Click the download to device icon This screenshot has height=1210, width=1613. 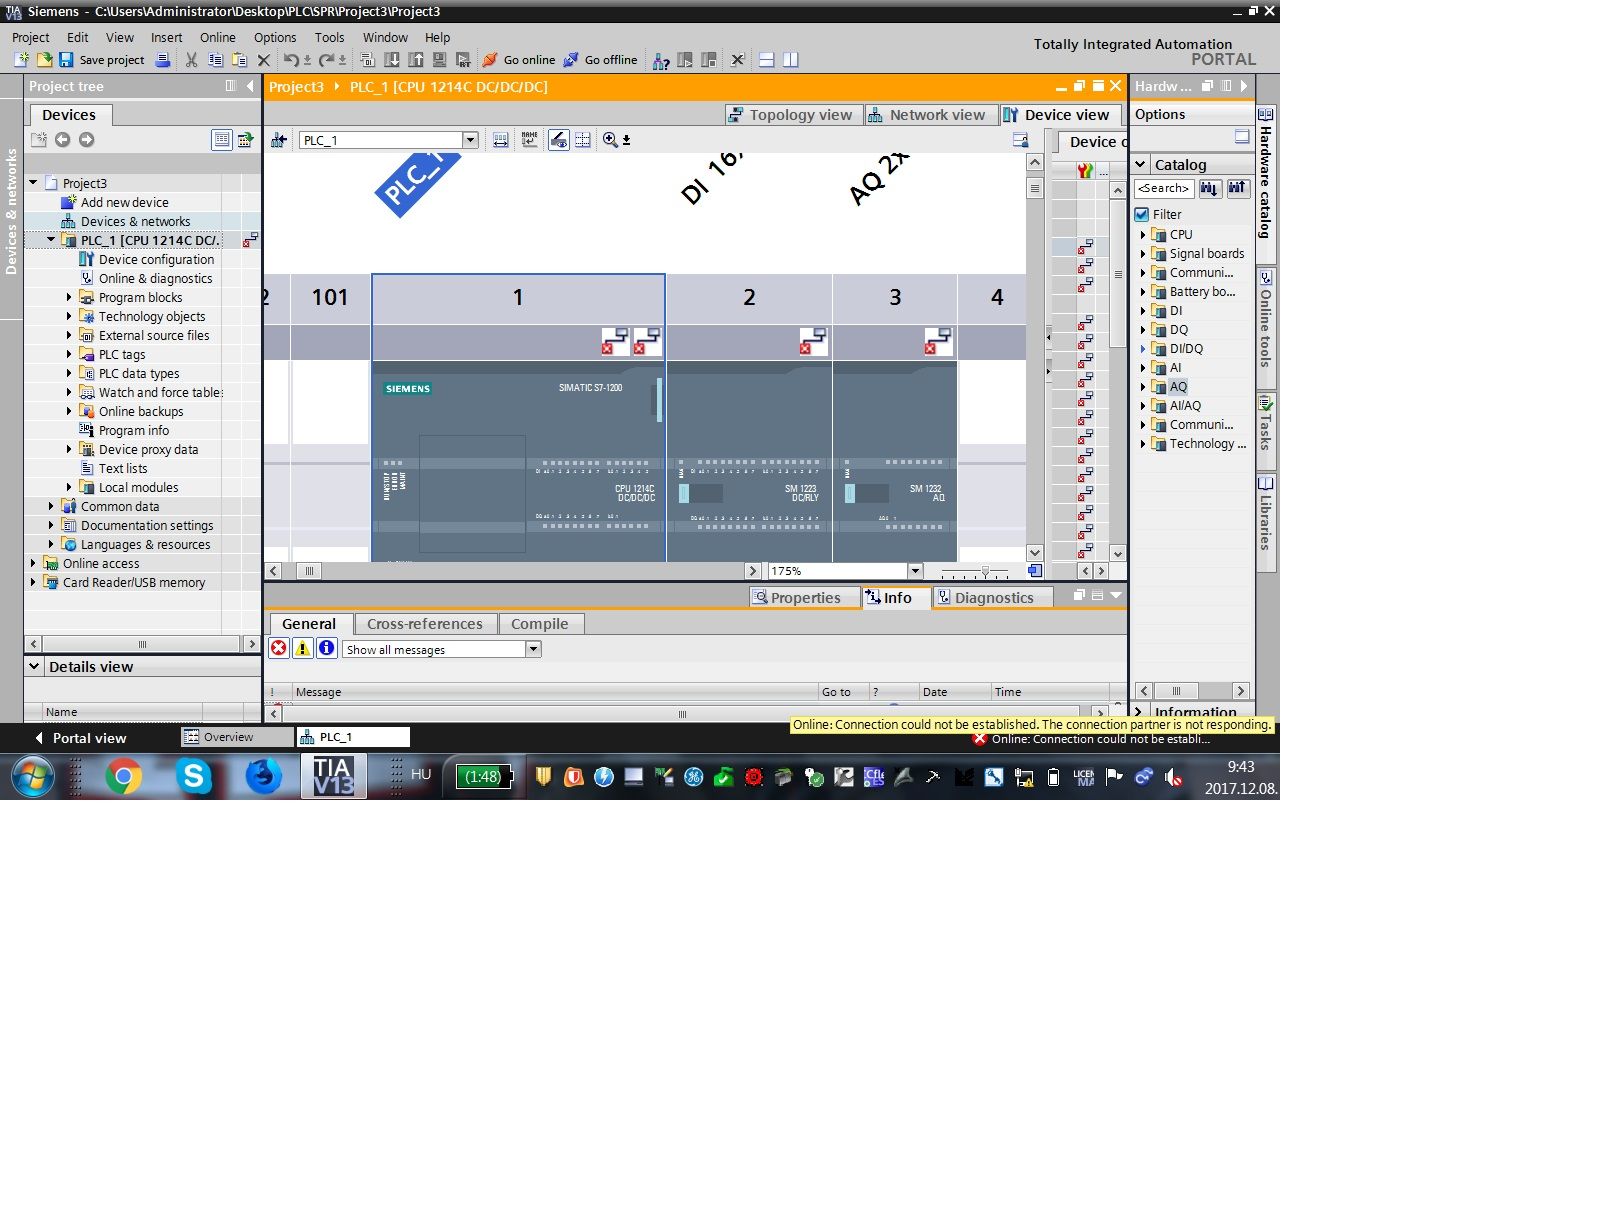392,60
